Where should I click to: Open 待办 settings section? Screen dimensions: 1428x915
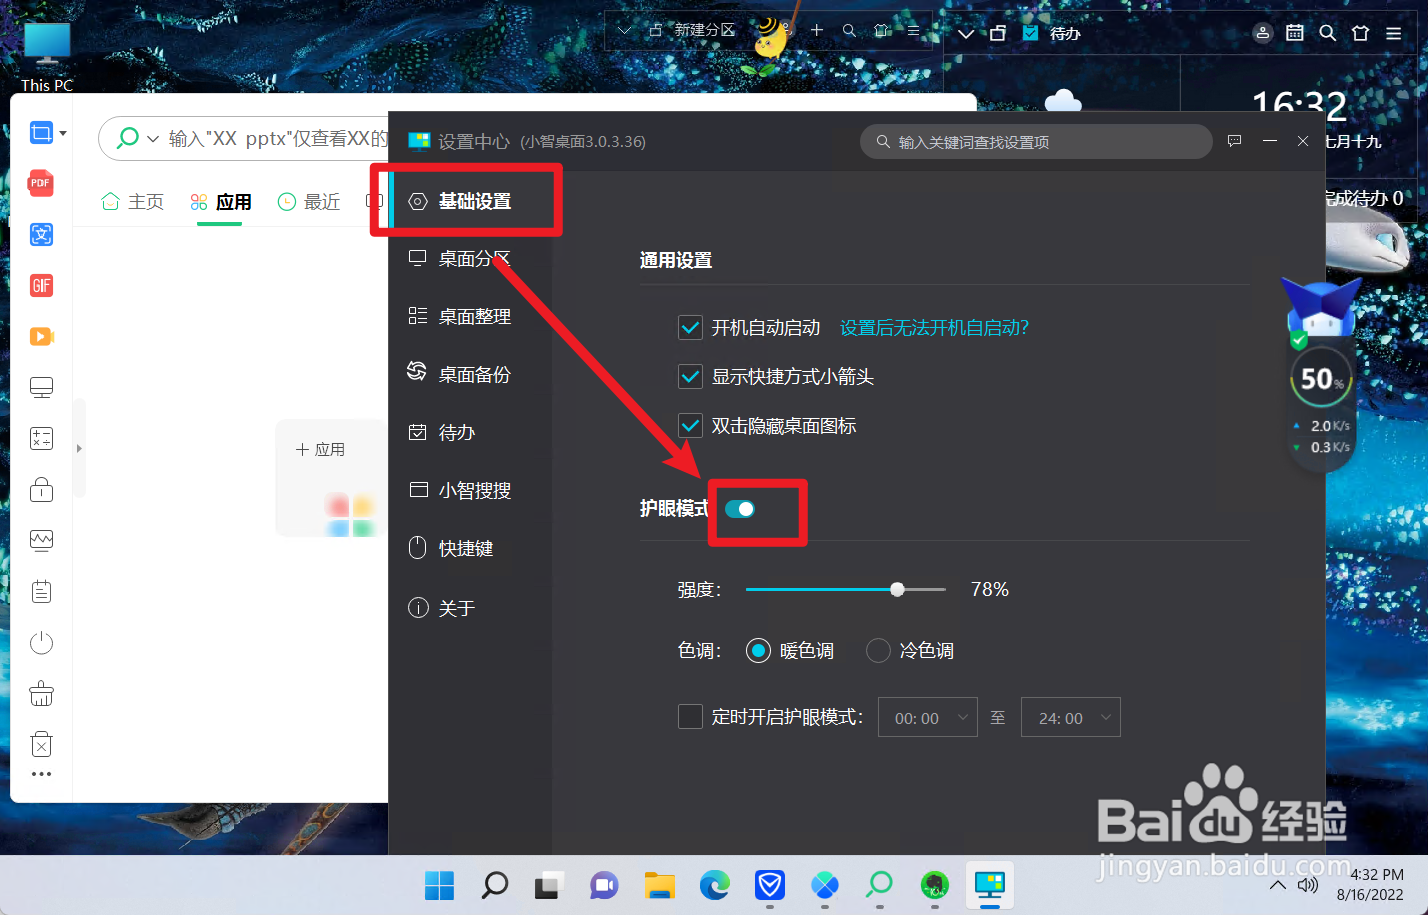click(469, 433)
